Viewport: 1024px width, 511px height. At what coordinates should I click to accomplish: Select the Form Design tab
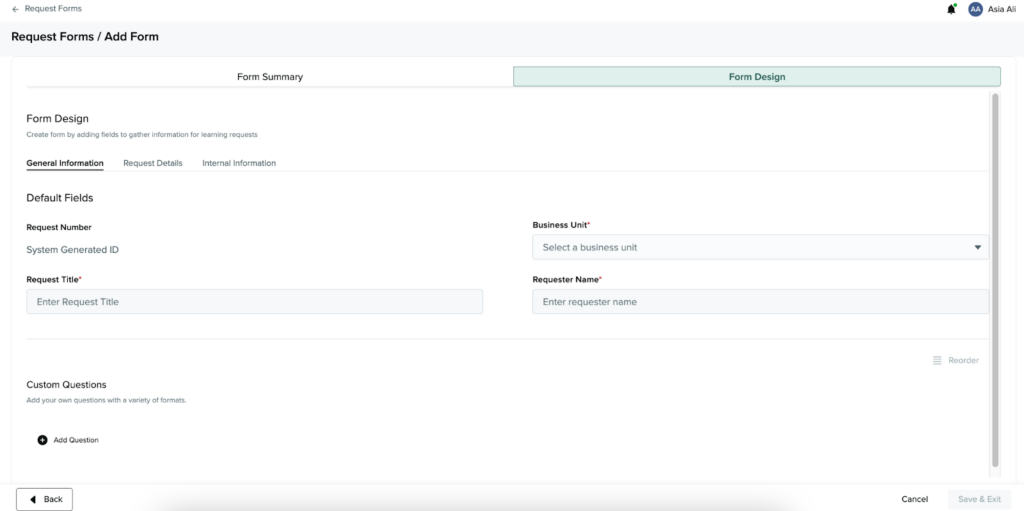coord(756,77)
